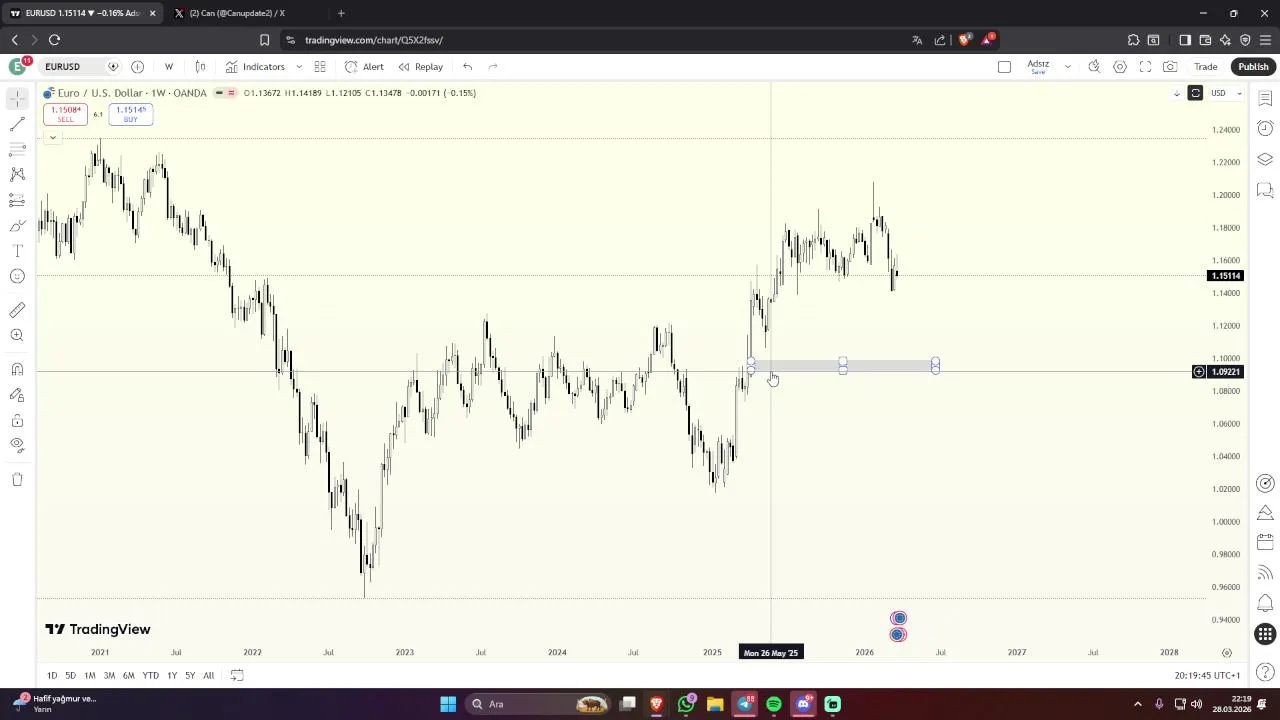1280x720 pixels.
Task: Open the Alerts clock icon in right sidebar
Action: coord(1265,128)
